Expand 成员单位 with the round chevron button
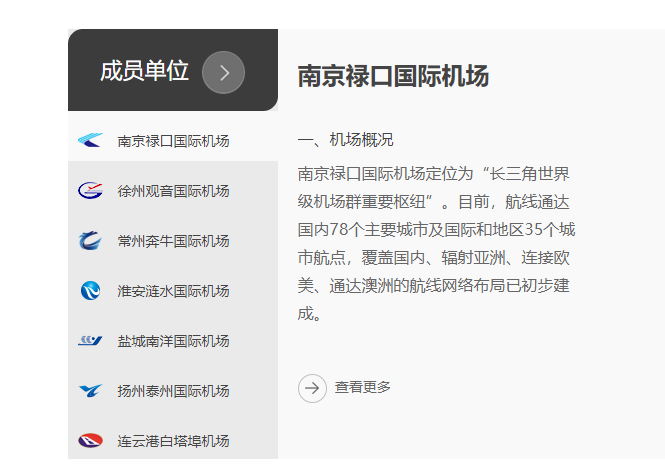Image resolution: width=665 pixels, height=470 pixels. [224, 73]
